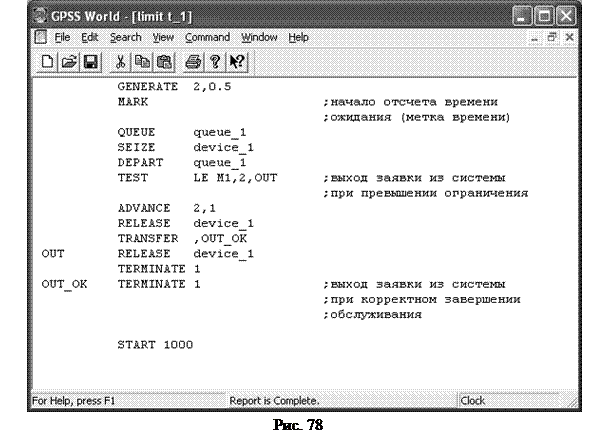The height and width of the screenshot is (446, 609).
Task: Click the ADVANCE 2,1 line
Action: (x=167, y=208)
